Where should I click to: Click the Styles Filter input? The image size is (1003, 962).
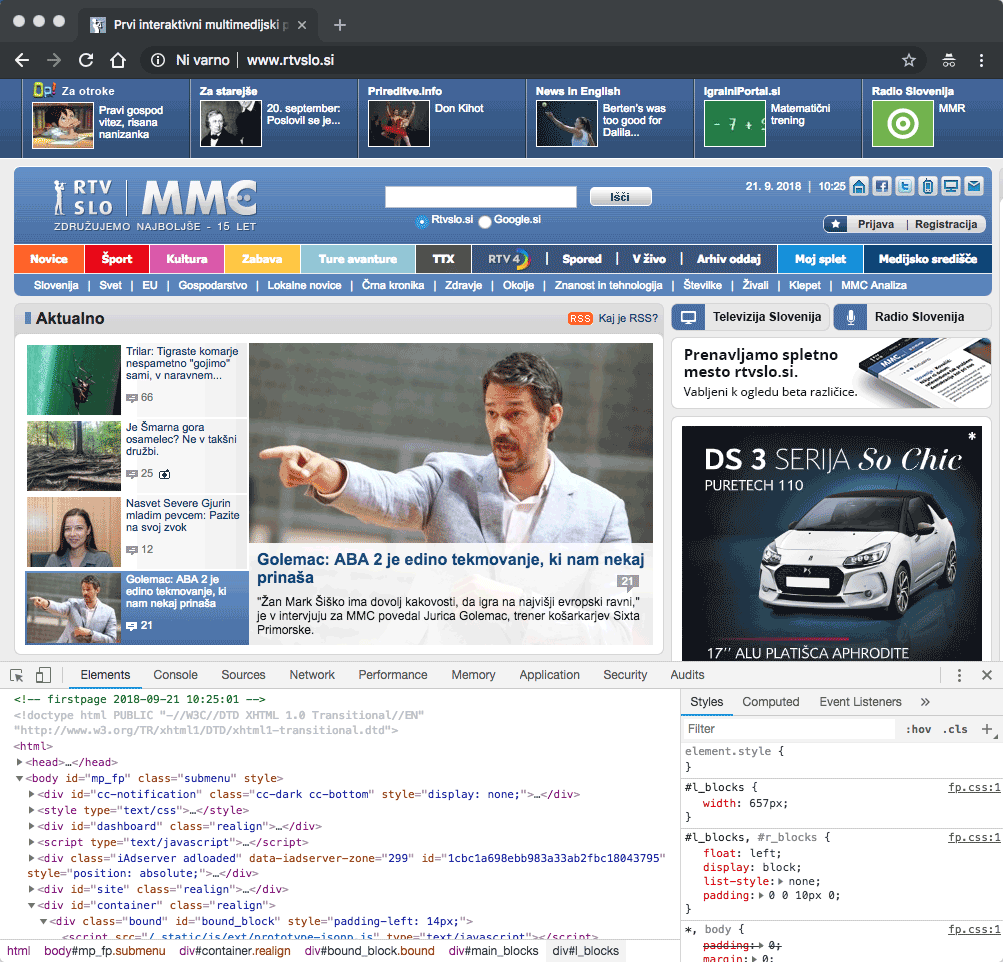788,729
